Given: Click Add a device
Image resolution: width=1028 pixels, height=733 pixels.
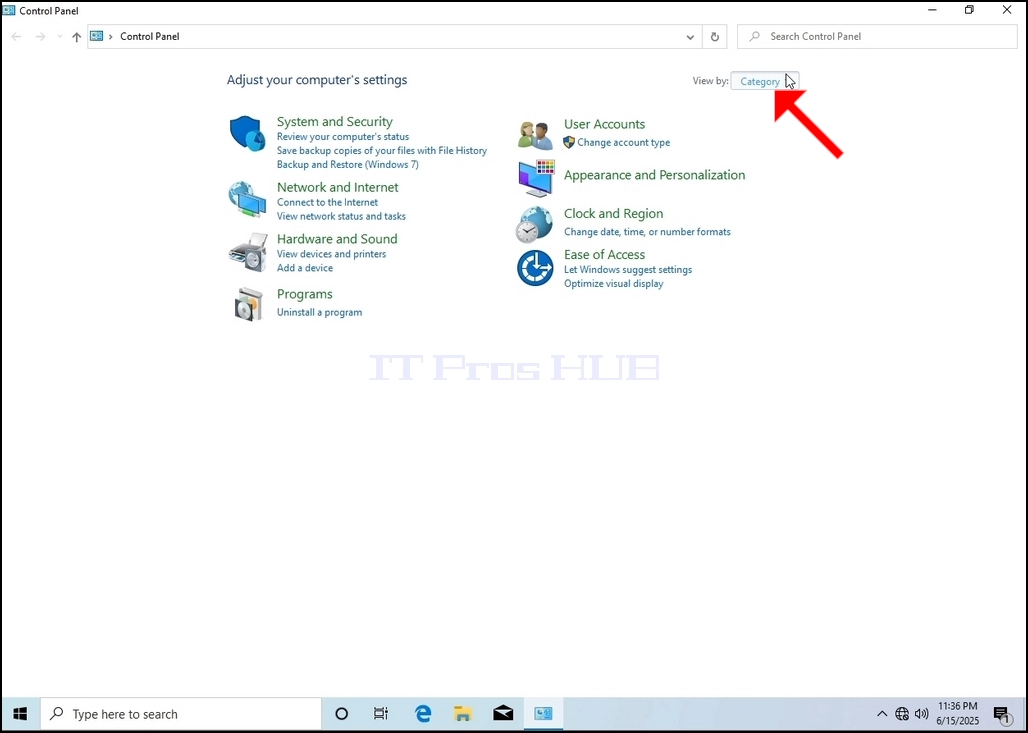Looking at the screenshot, I should (304, 267).
